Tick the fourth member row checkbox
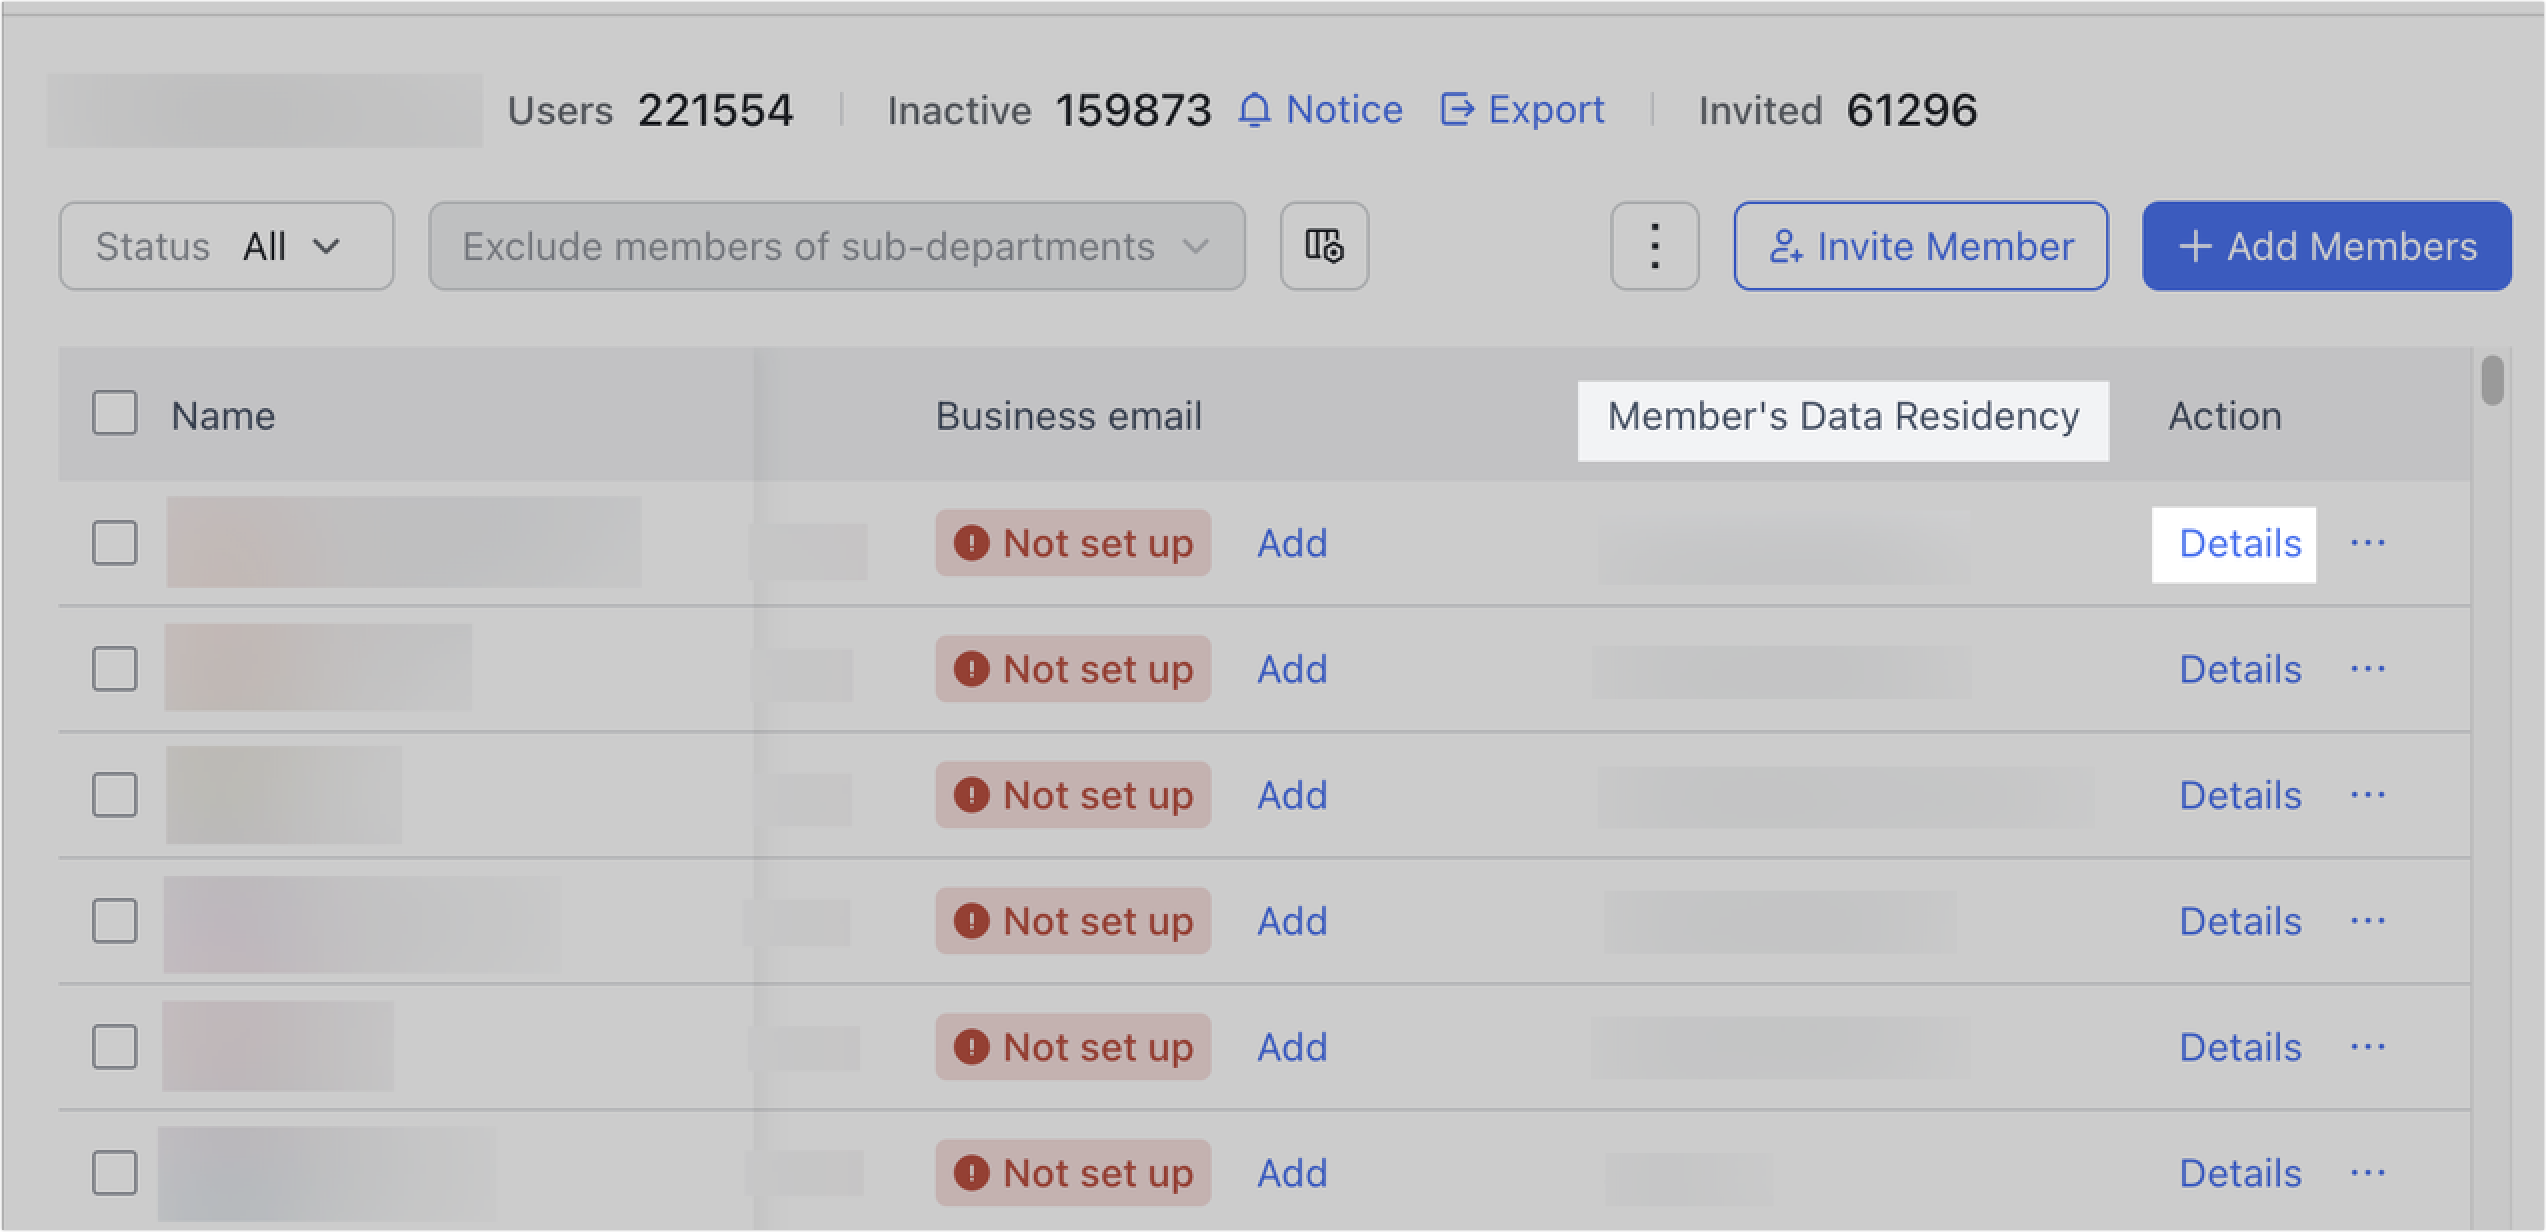This screenshot has width=2546, height=1232. [x=115, y=921]
